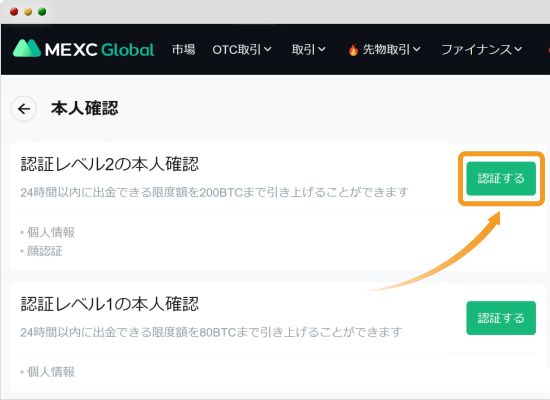Screen dimensions: 550x400
Task: Expand the ファイナンス dropdown menu
Action: tap(481, 49)
